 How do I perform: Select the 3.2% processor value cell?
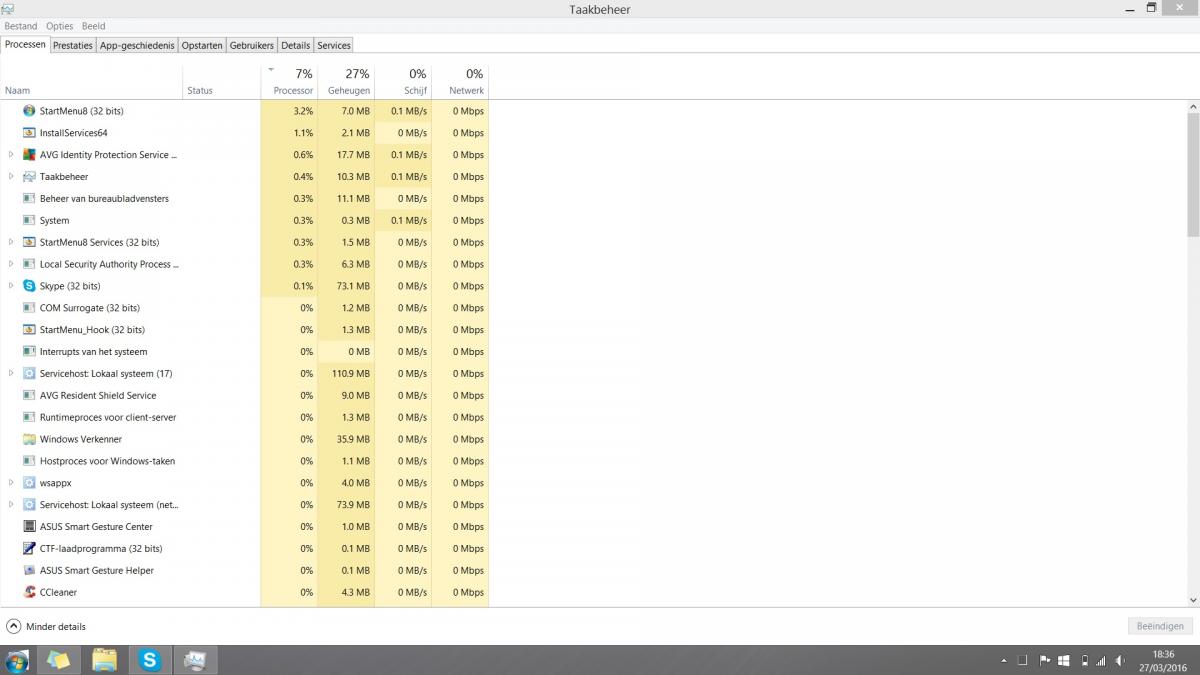[x=289, y=111]
